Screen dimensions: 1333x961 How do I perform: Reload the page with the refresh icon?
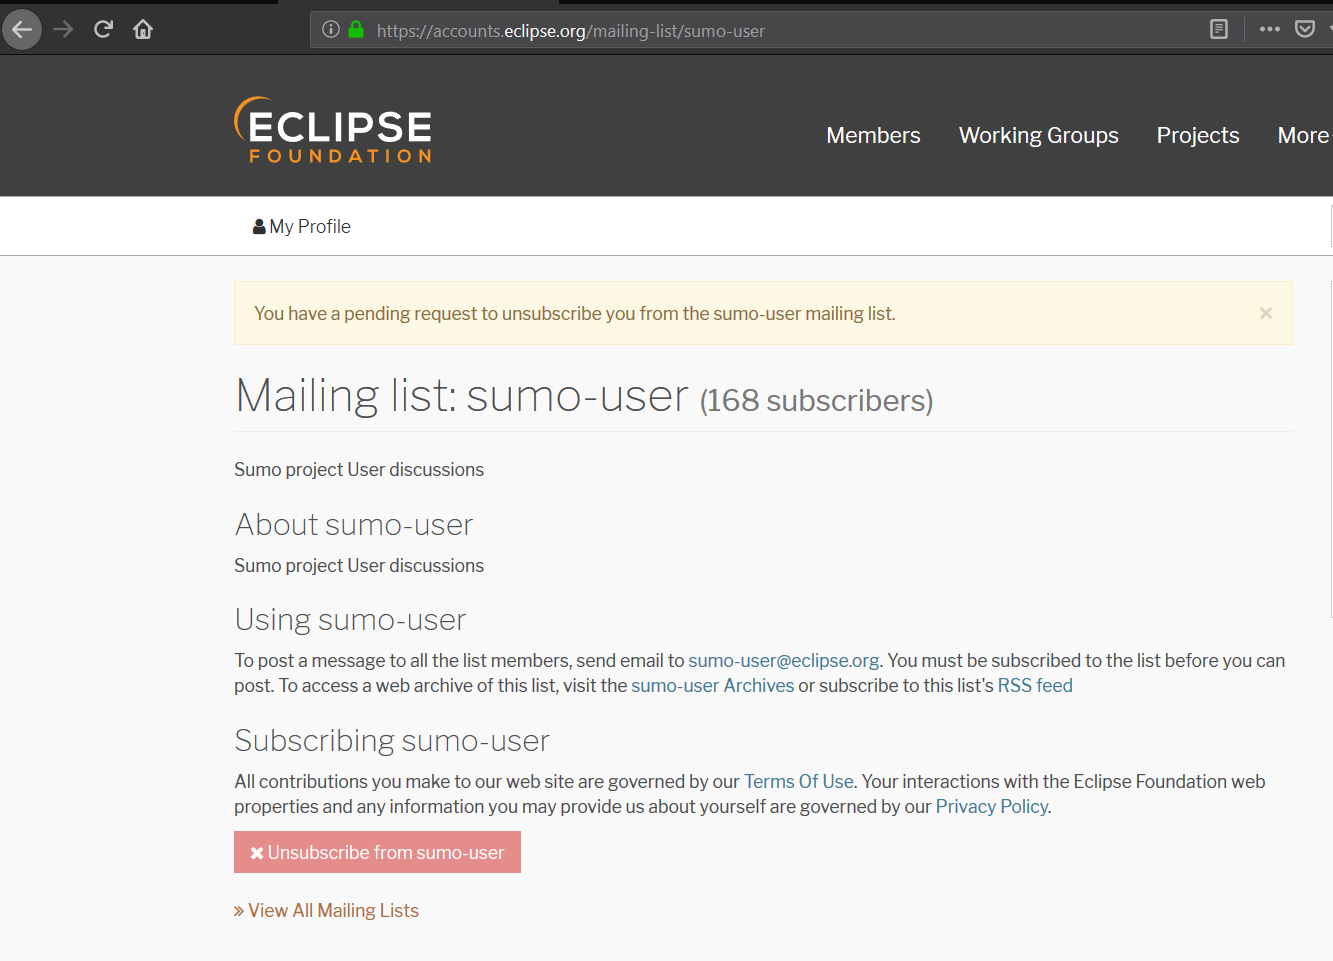tap(103, 29)
